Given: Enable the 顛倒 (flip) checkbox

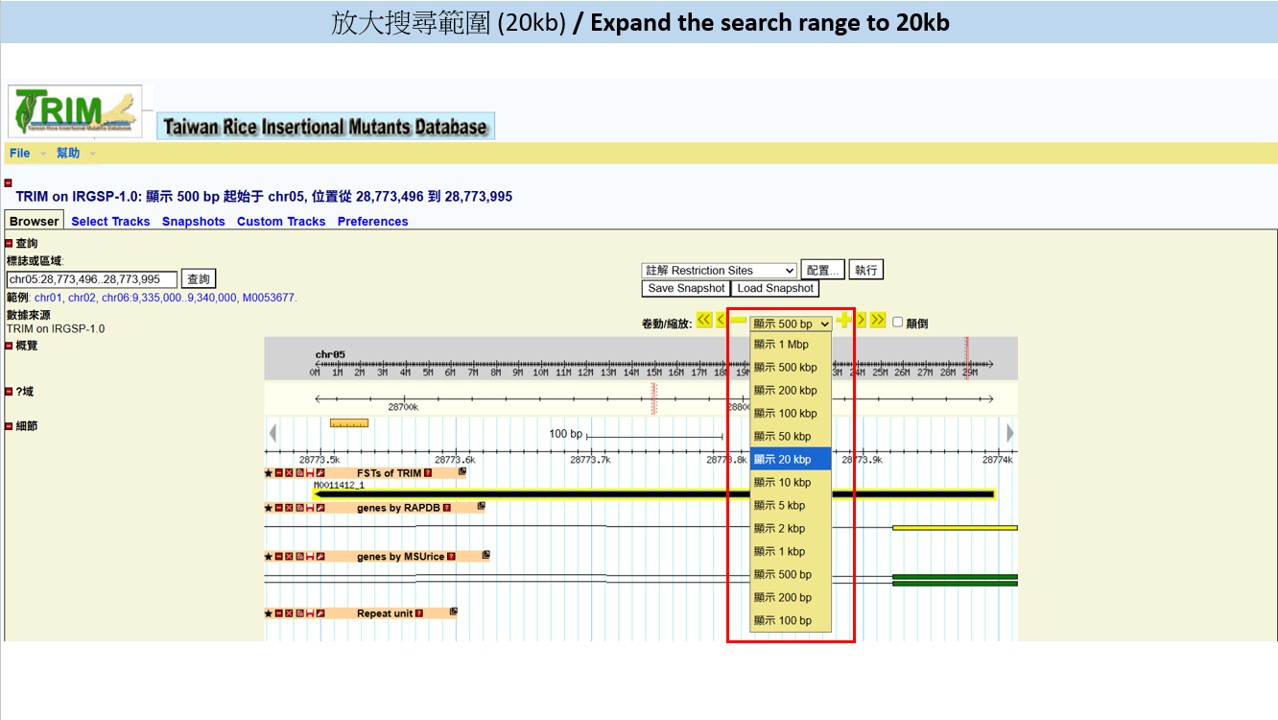Looking at the screenshot, I should [x=897, y=322].
